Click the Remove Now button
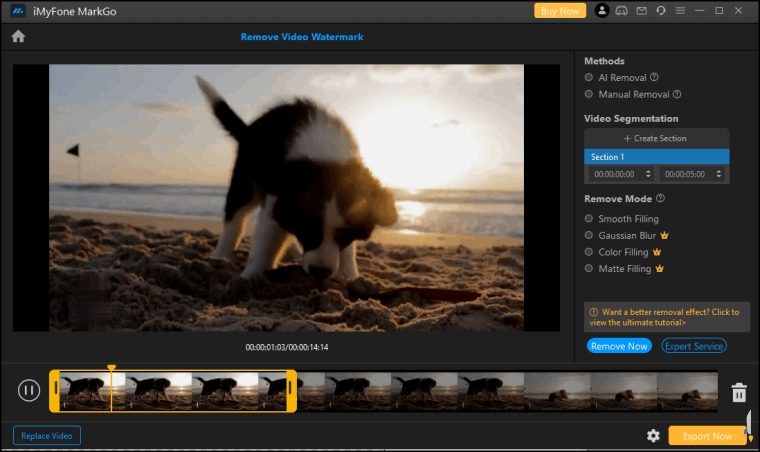760x452 pixels. [x=619, y=346]
